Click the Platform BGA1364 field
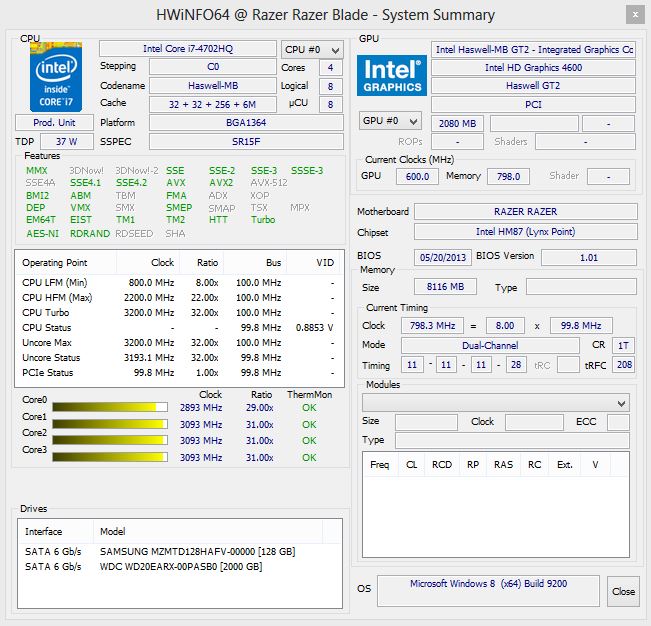 click(246, 123)
